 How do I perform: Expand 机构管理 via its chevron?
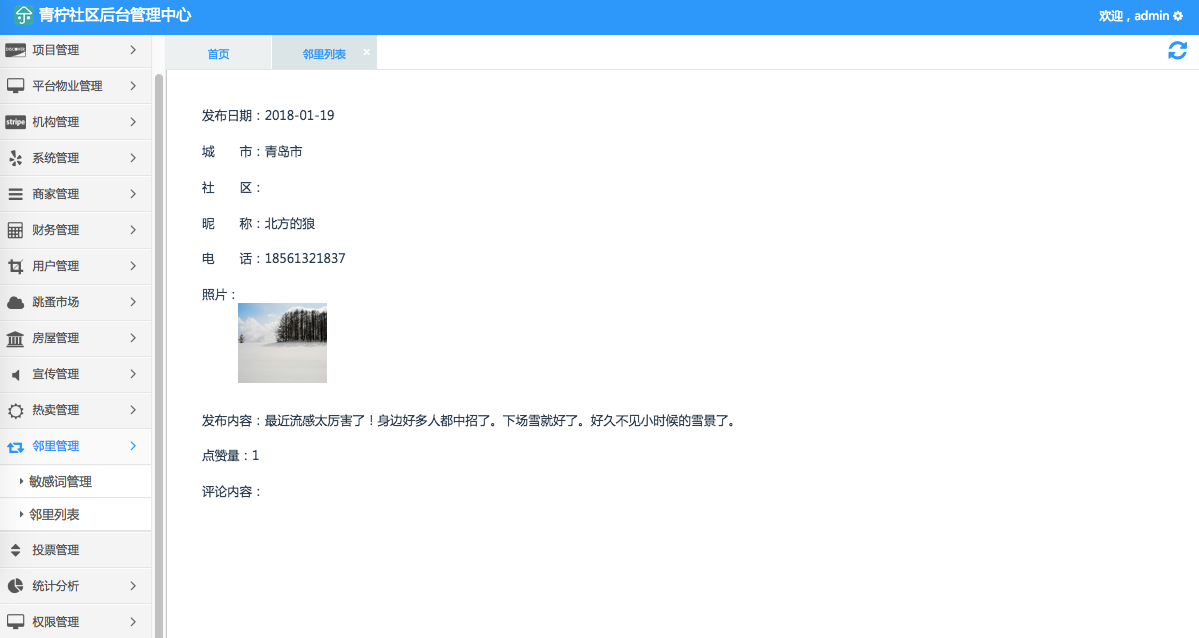tap(133, 122)
